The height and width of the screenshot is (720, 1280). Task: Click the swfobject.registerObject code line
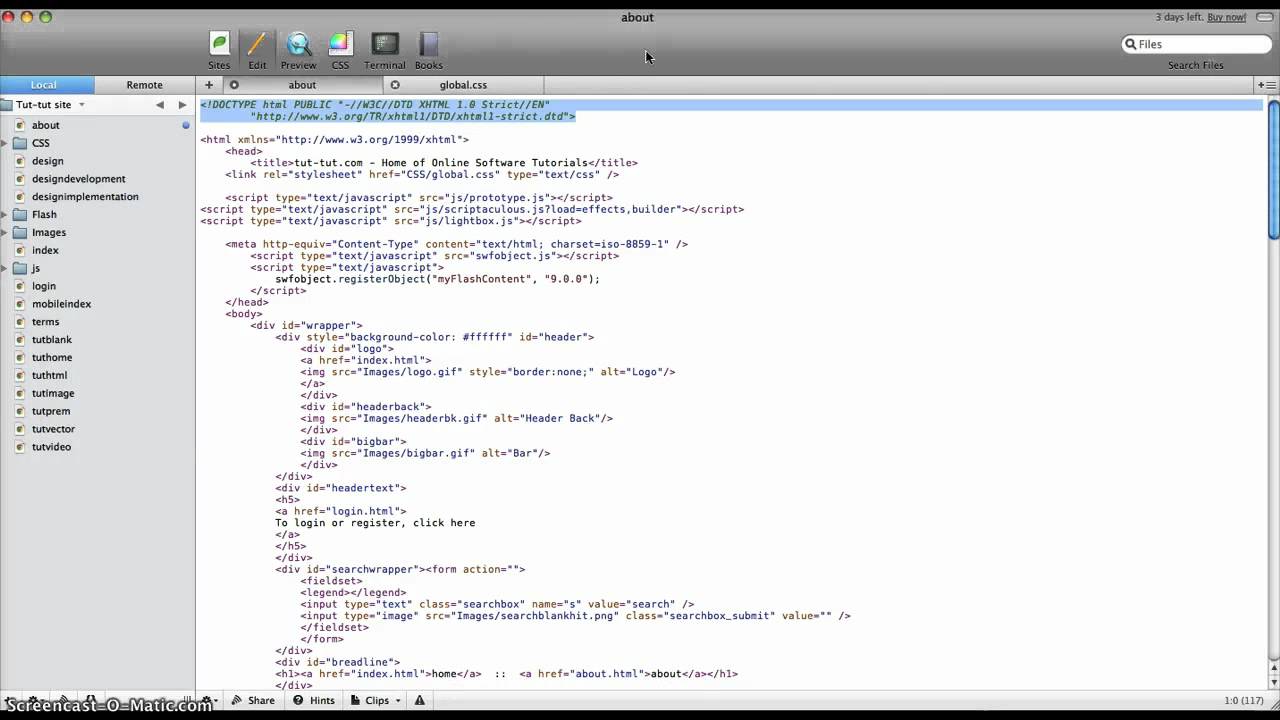(437, 279)
